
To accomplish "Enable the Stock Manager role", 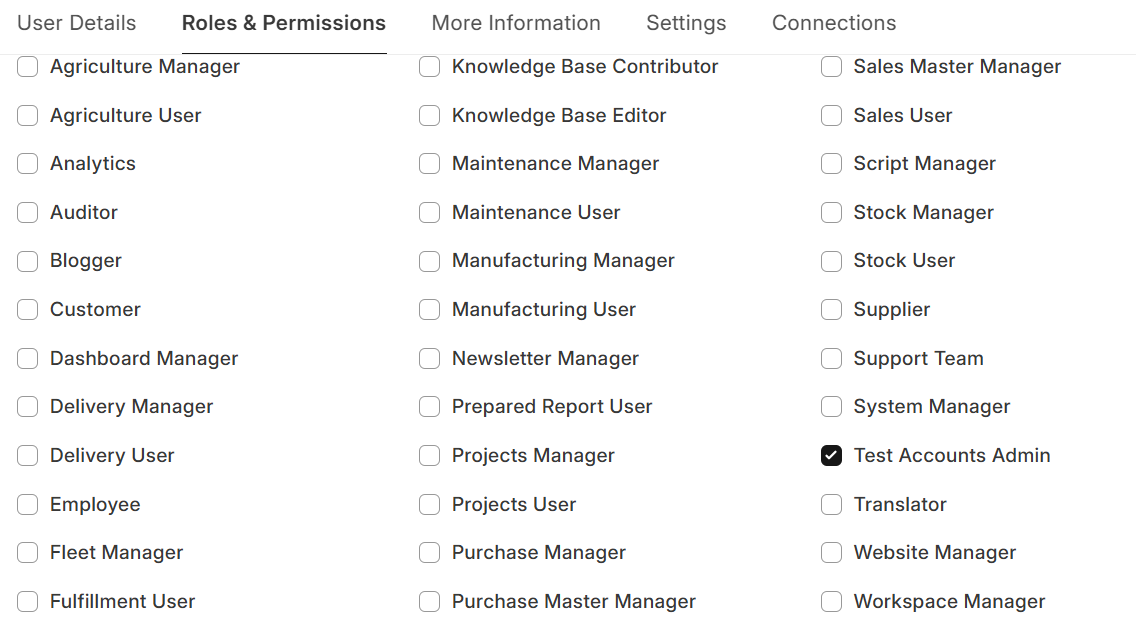I will 831,213.
